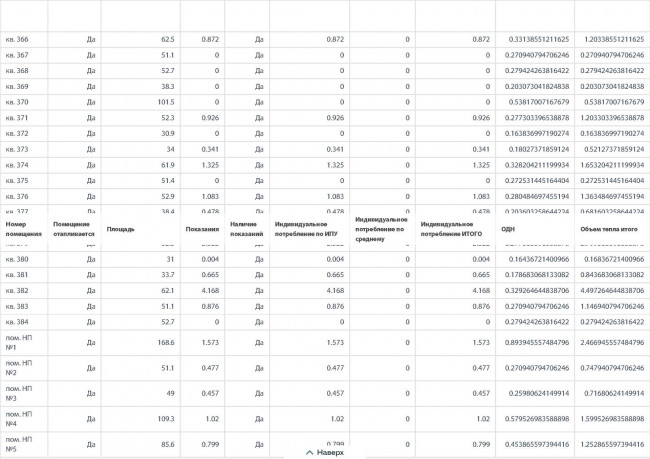This screenshot has height=459, width=650.
Task: Click the Индивидуальное потребление по ИПУ header
Action: coord(306,229)
